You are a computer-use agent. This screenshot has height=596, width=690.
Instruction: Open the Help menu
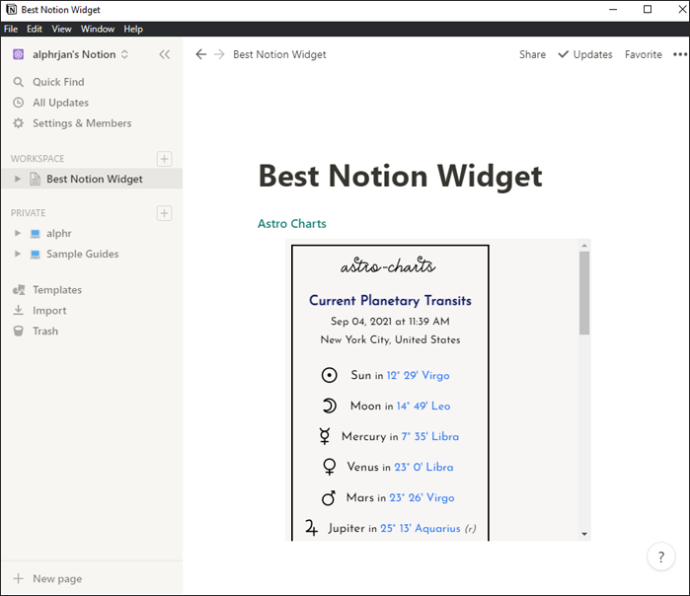click(133, 29)
